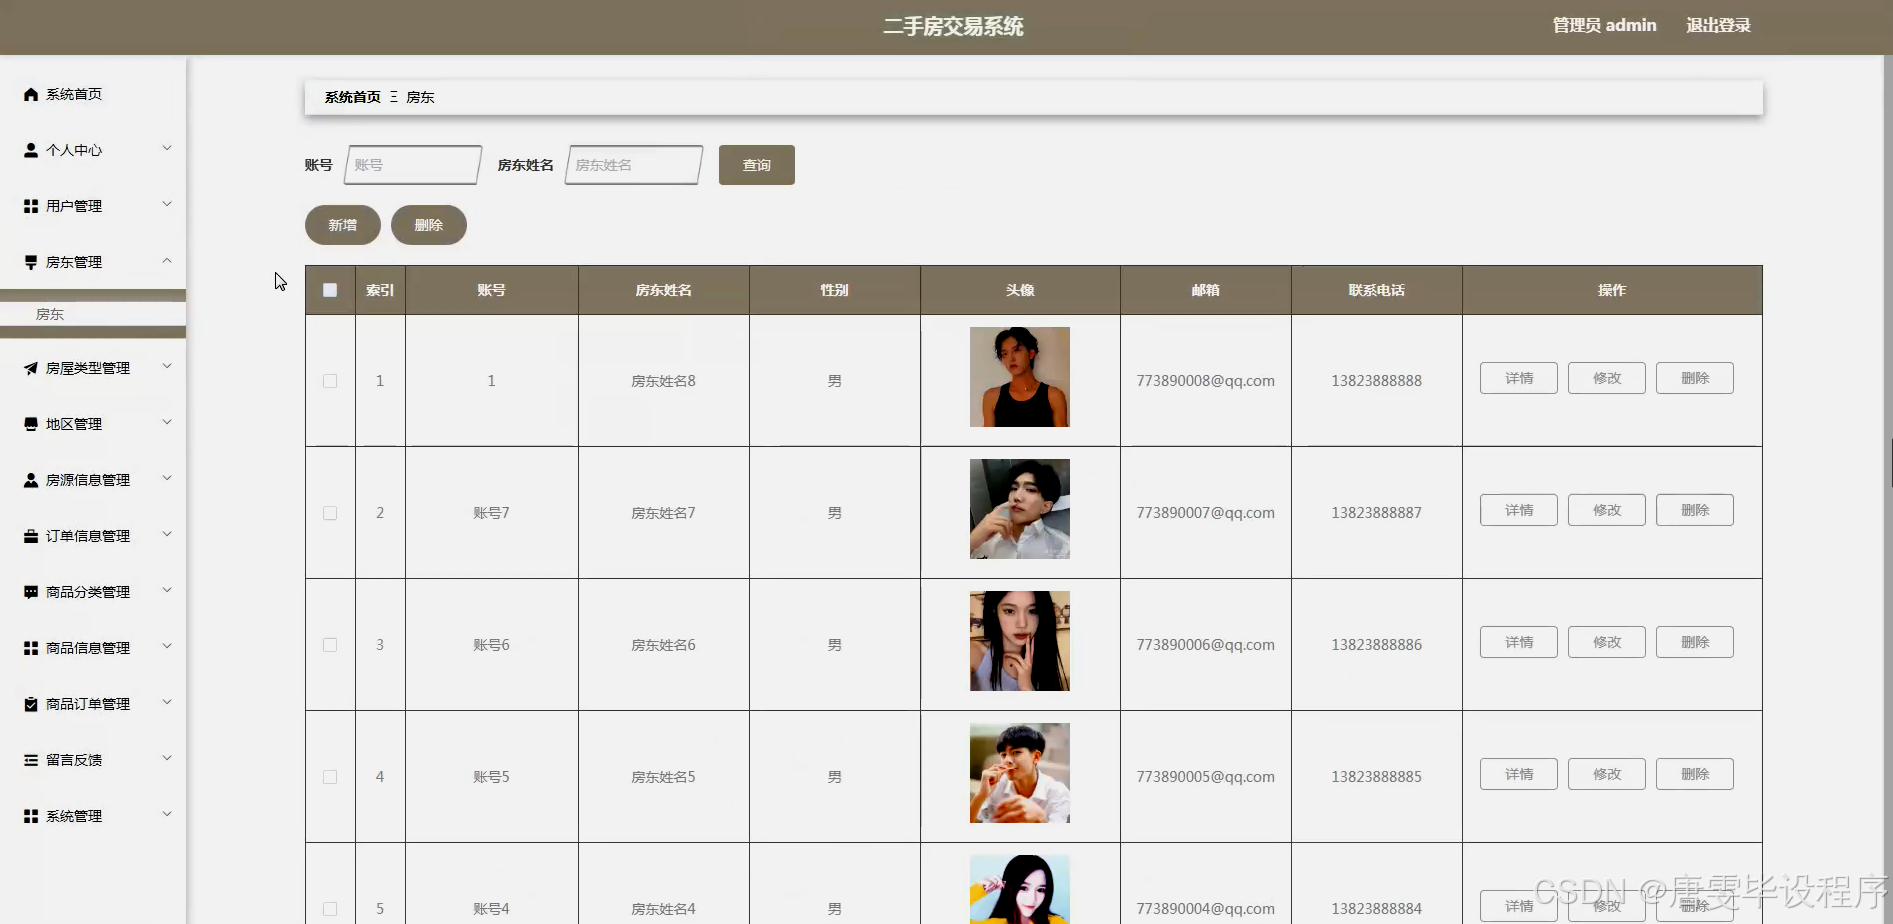Click the 联系电话 column header
1893x924 pixels.
click(1376, 290)
